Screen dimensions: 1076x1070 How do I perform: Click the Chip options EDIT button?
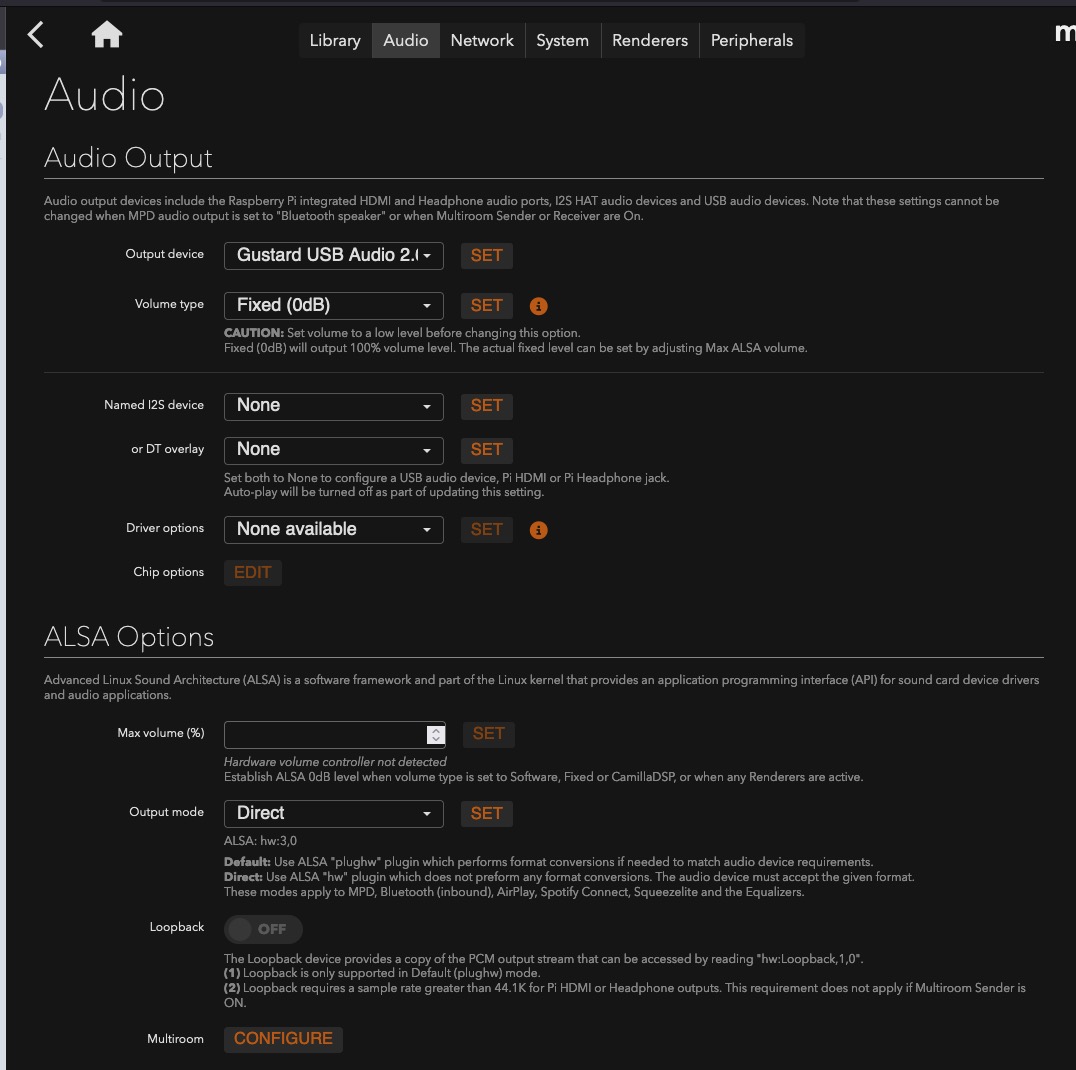pos(252,572)
